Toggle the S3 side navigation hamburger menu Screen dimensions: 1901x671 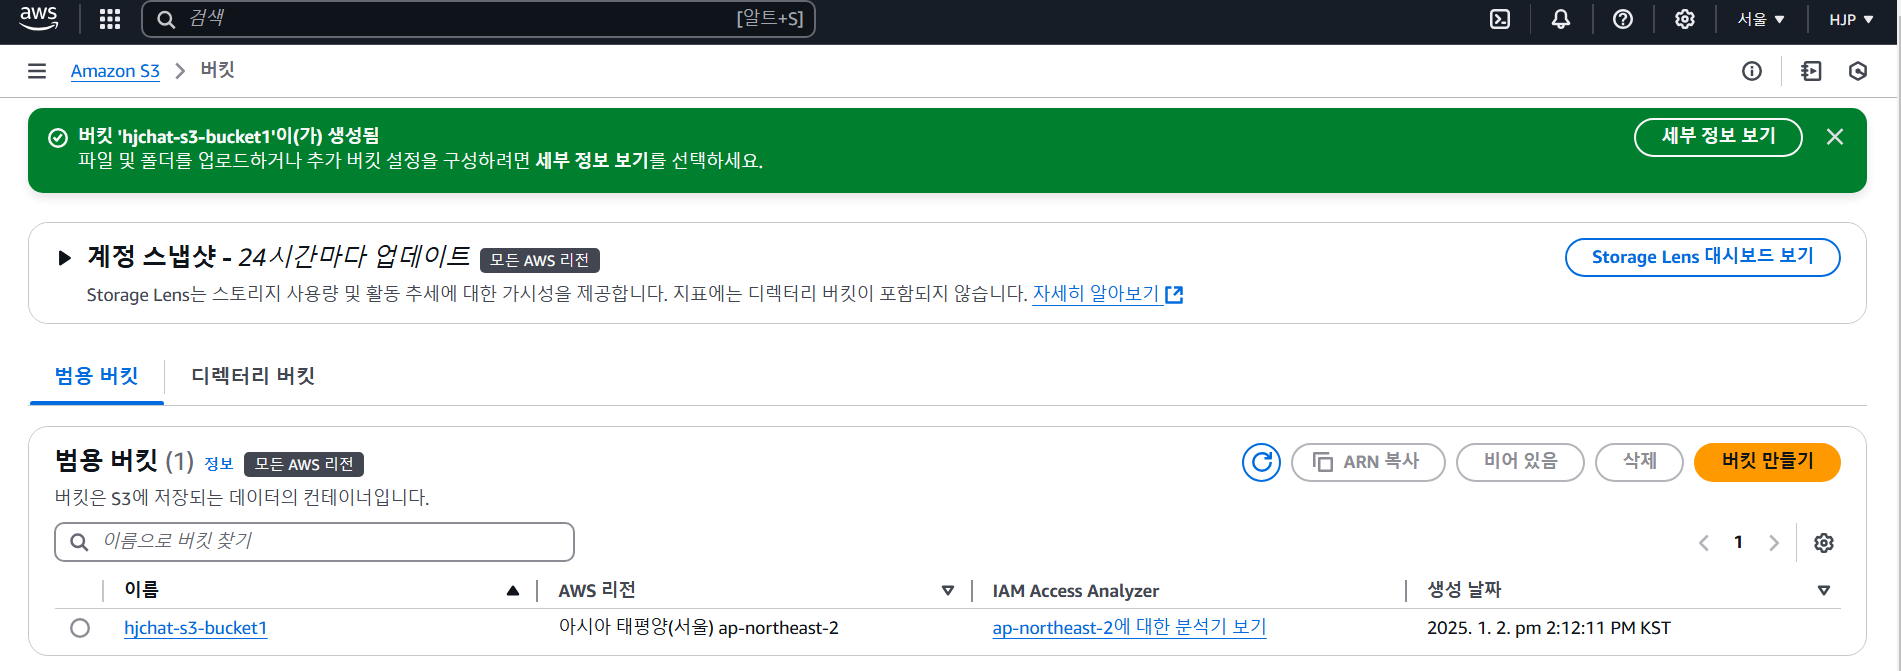pos(37,71)
